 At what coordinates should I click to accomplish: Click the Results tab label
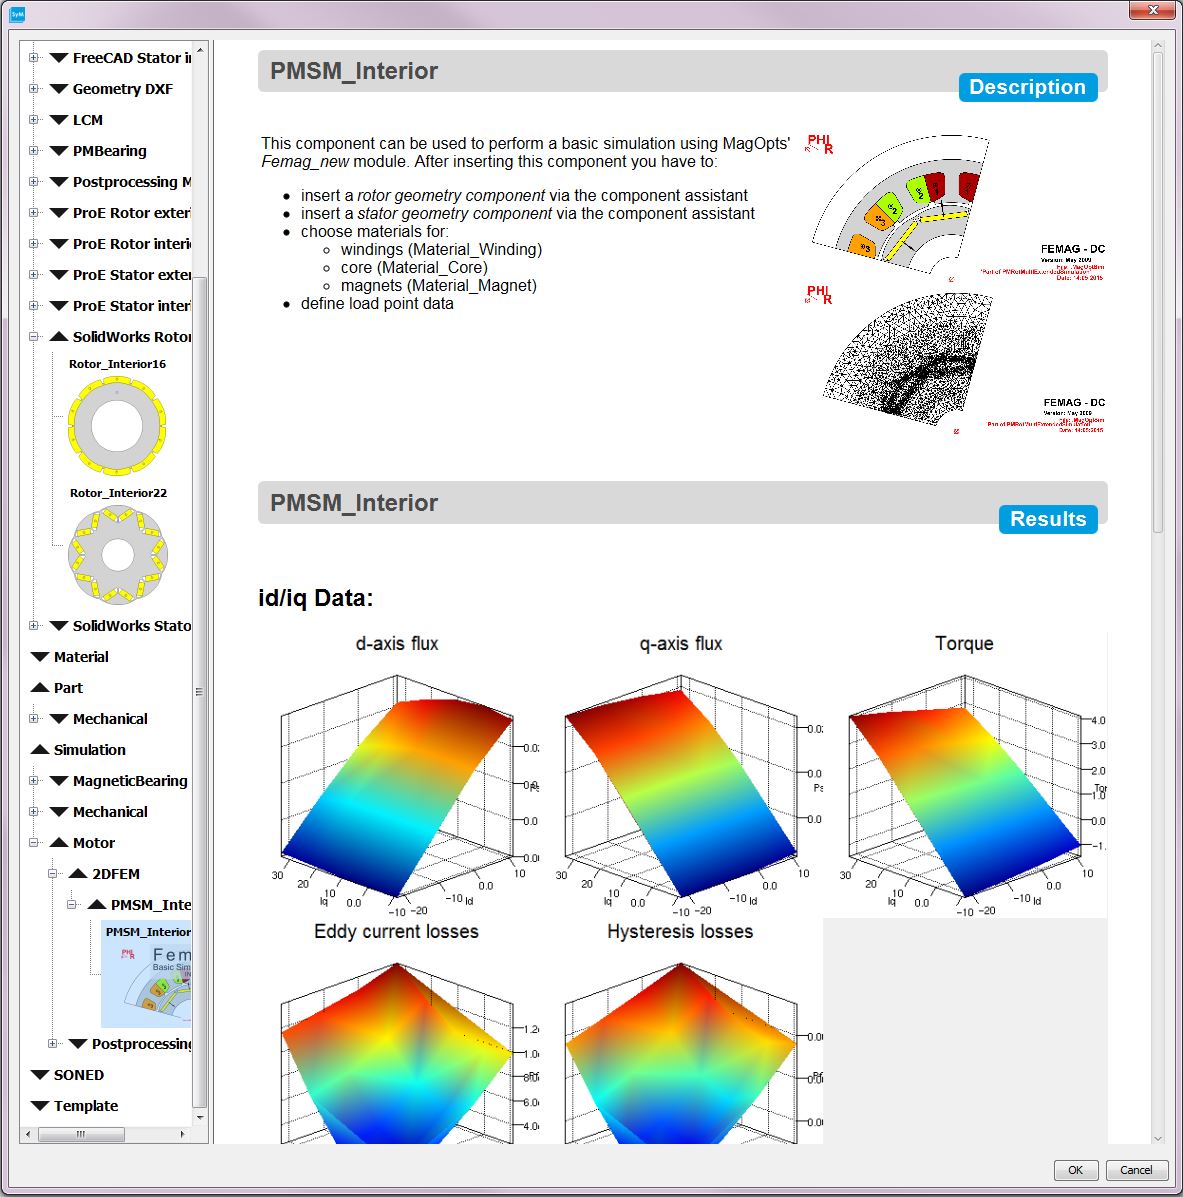(x=1047, y=519)
